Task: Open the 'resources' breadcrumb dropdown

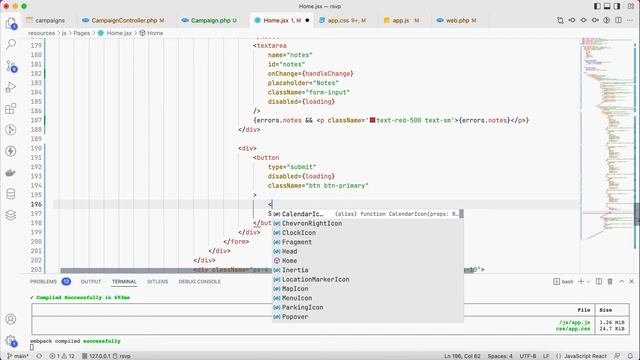Action: (42, 33)
